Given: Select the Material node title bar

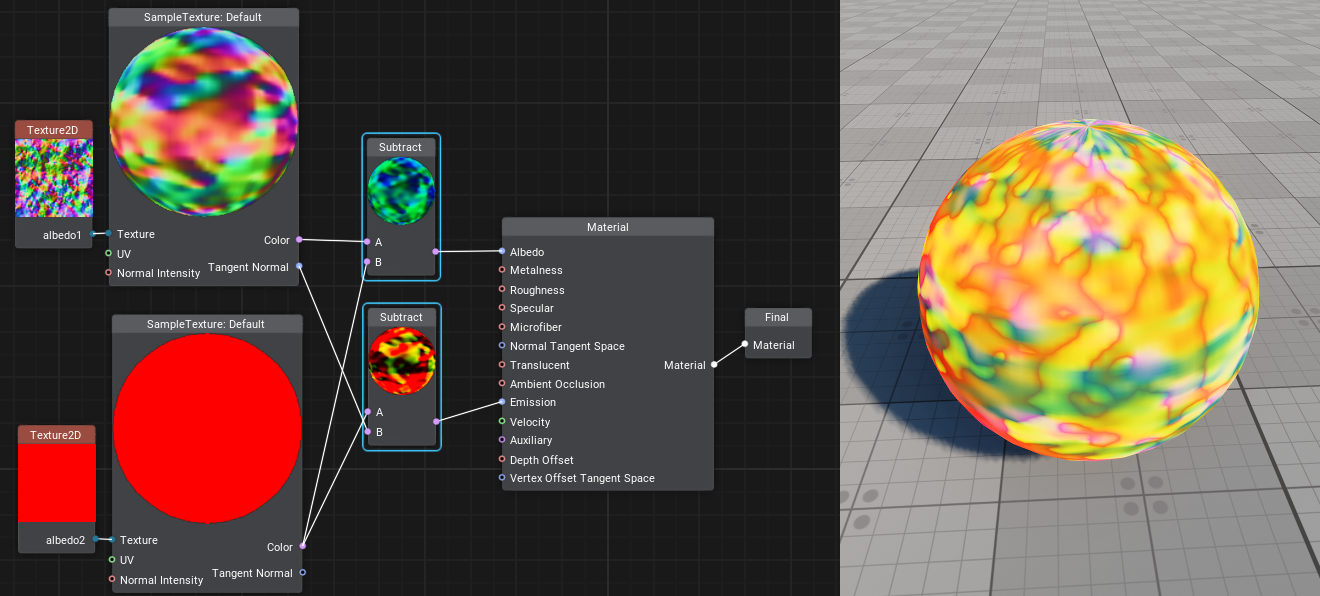Looking at the screenshot, I should (607, 227).
